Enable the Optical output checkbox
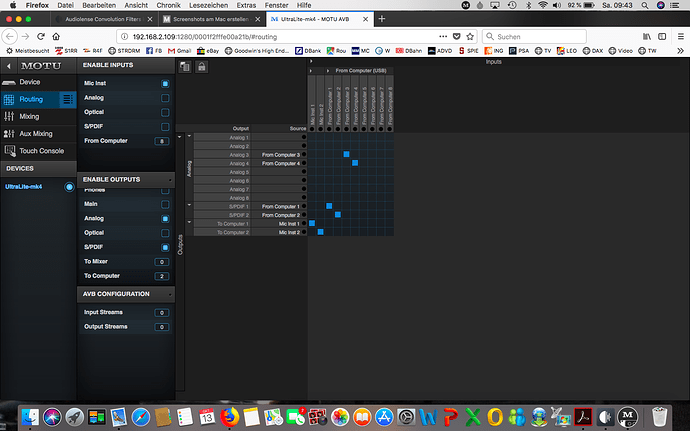The width and height of the screenshot is (690, 431). pyautogui.click(x=165, y=233)
